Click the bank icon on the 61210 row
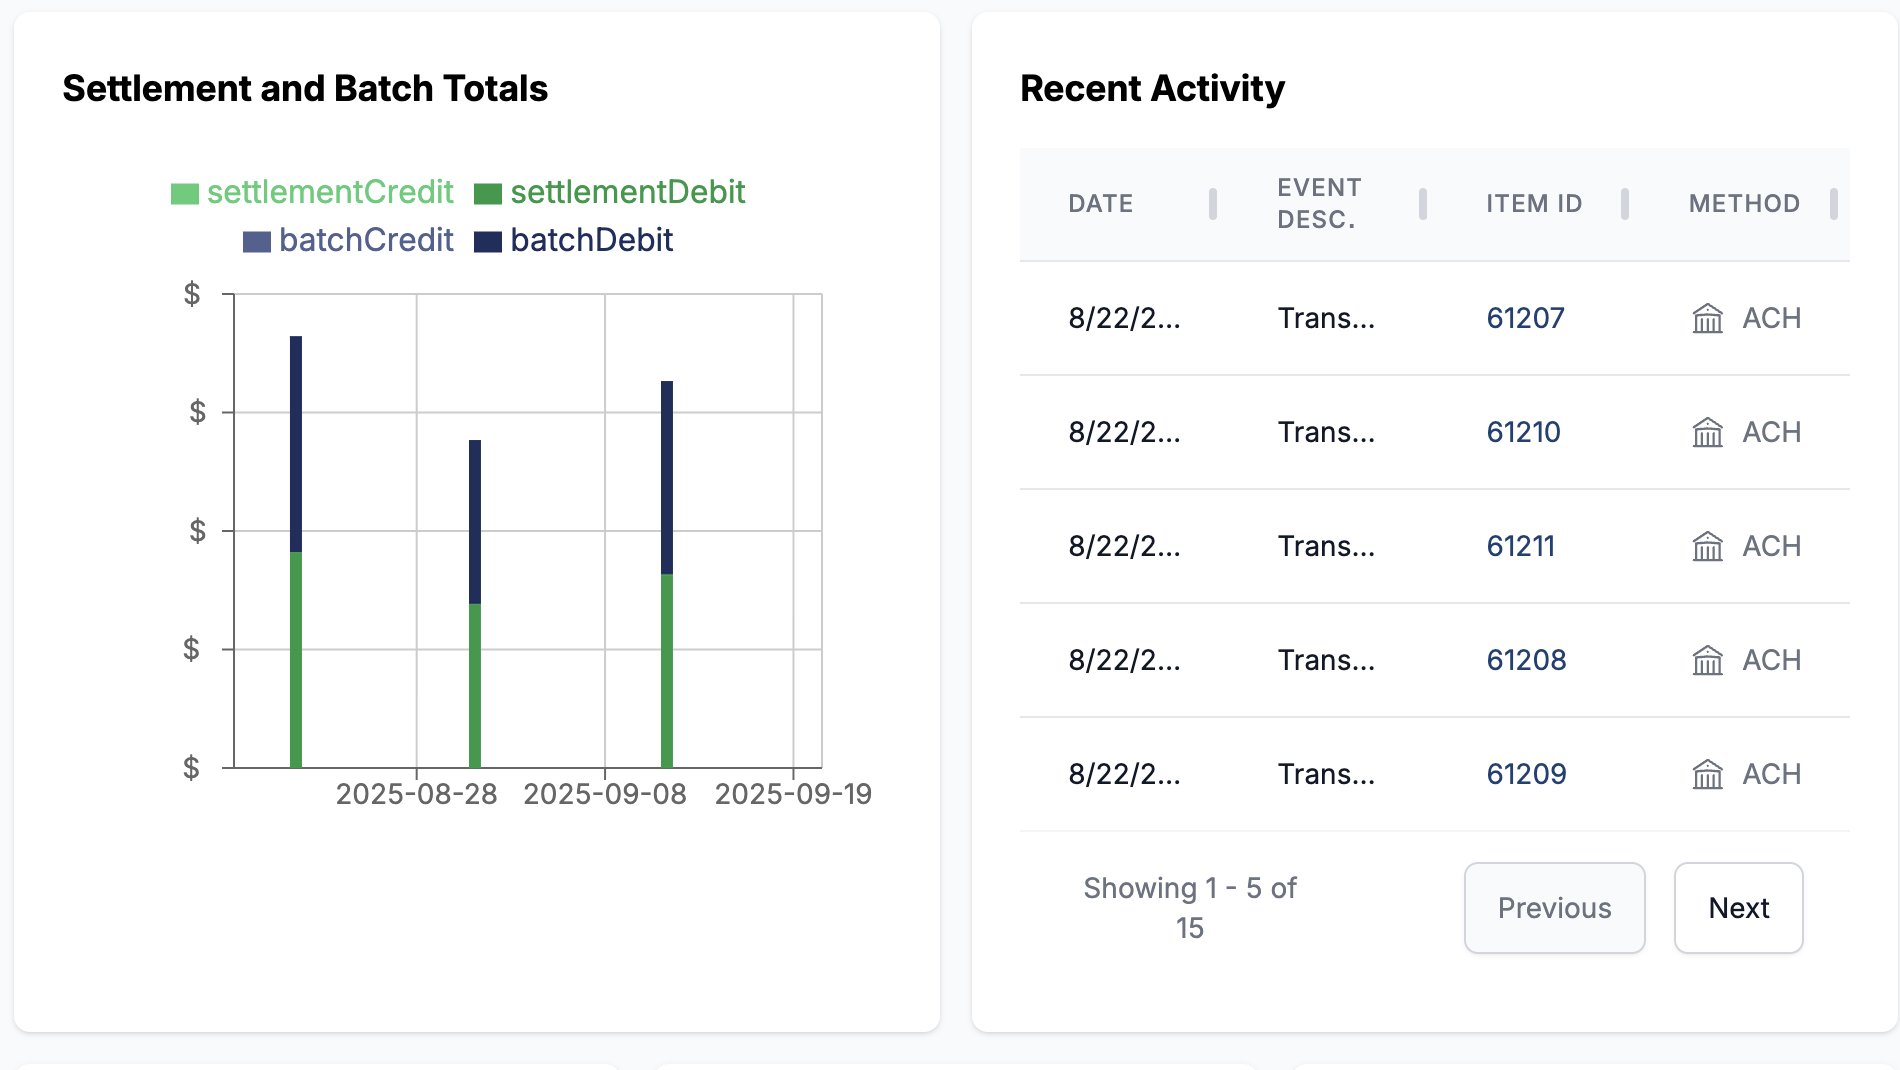The height and width of the screenshot is (1070, 1900). coord(1707,432)
